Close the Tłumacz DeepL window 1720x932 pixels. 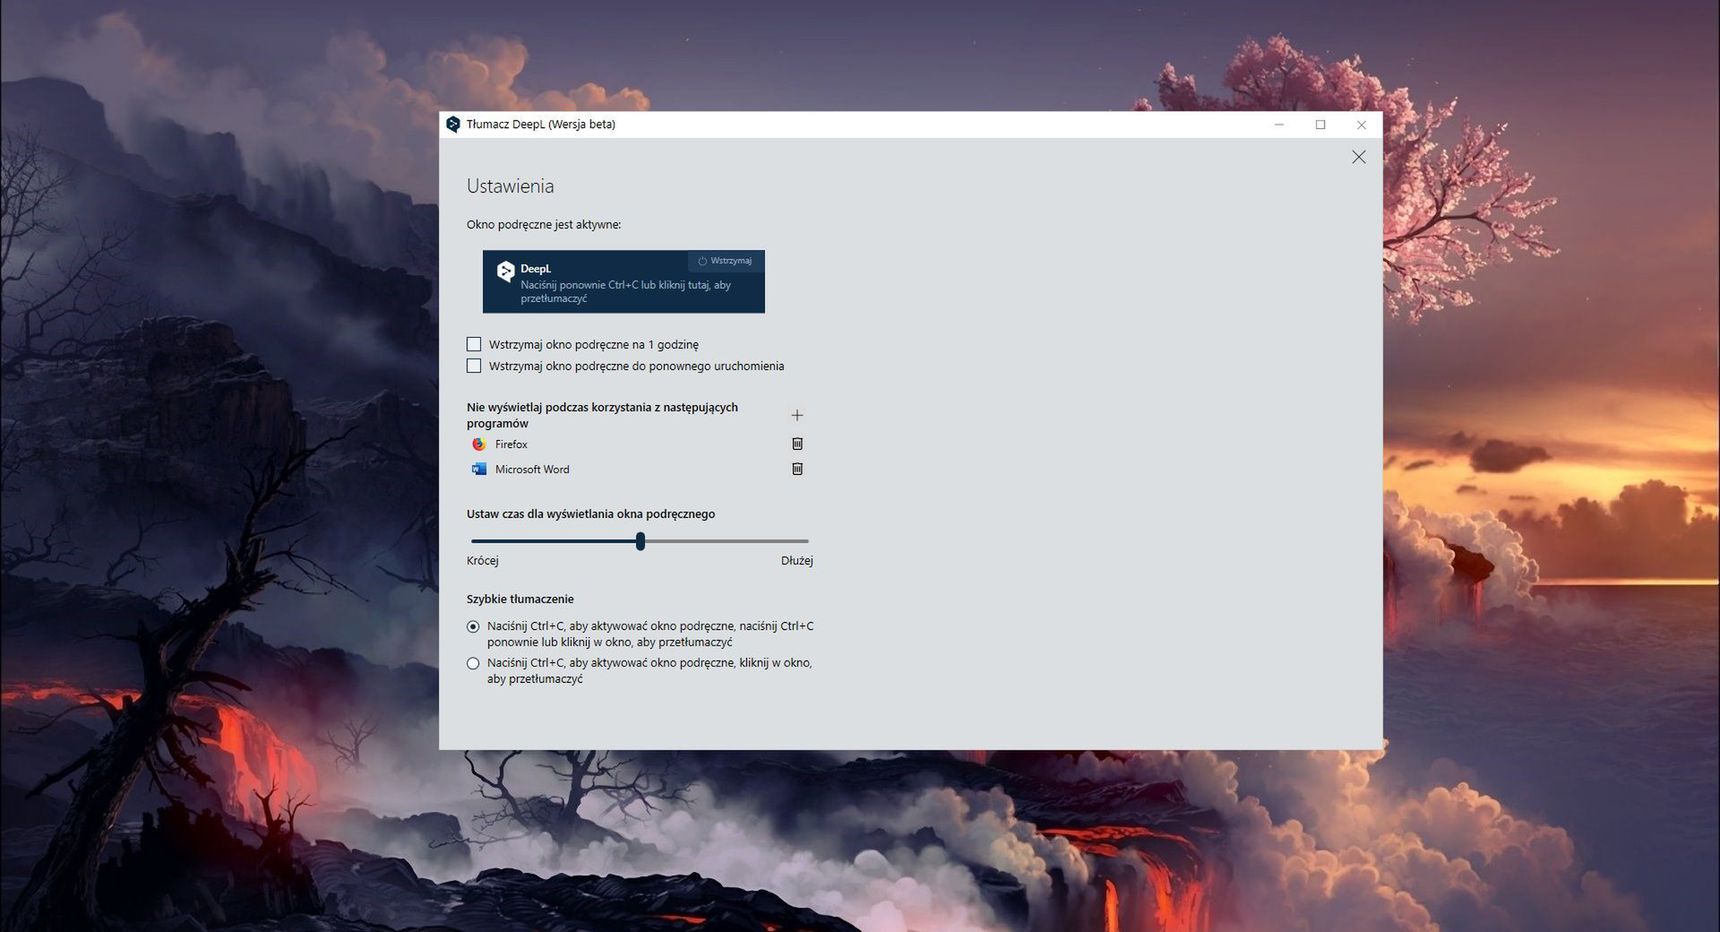(1361, 125)
